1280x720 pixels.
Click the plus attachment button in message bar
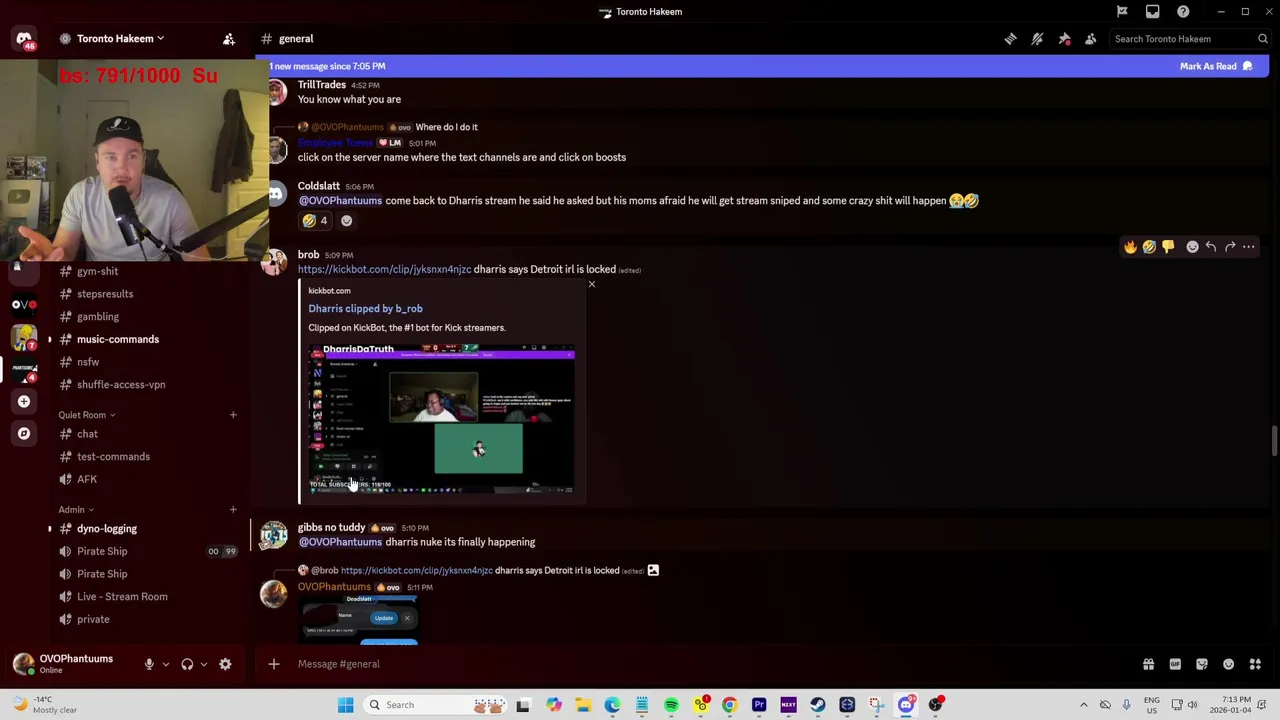(x=274, y=664)
